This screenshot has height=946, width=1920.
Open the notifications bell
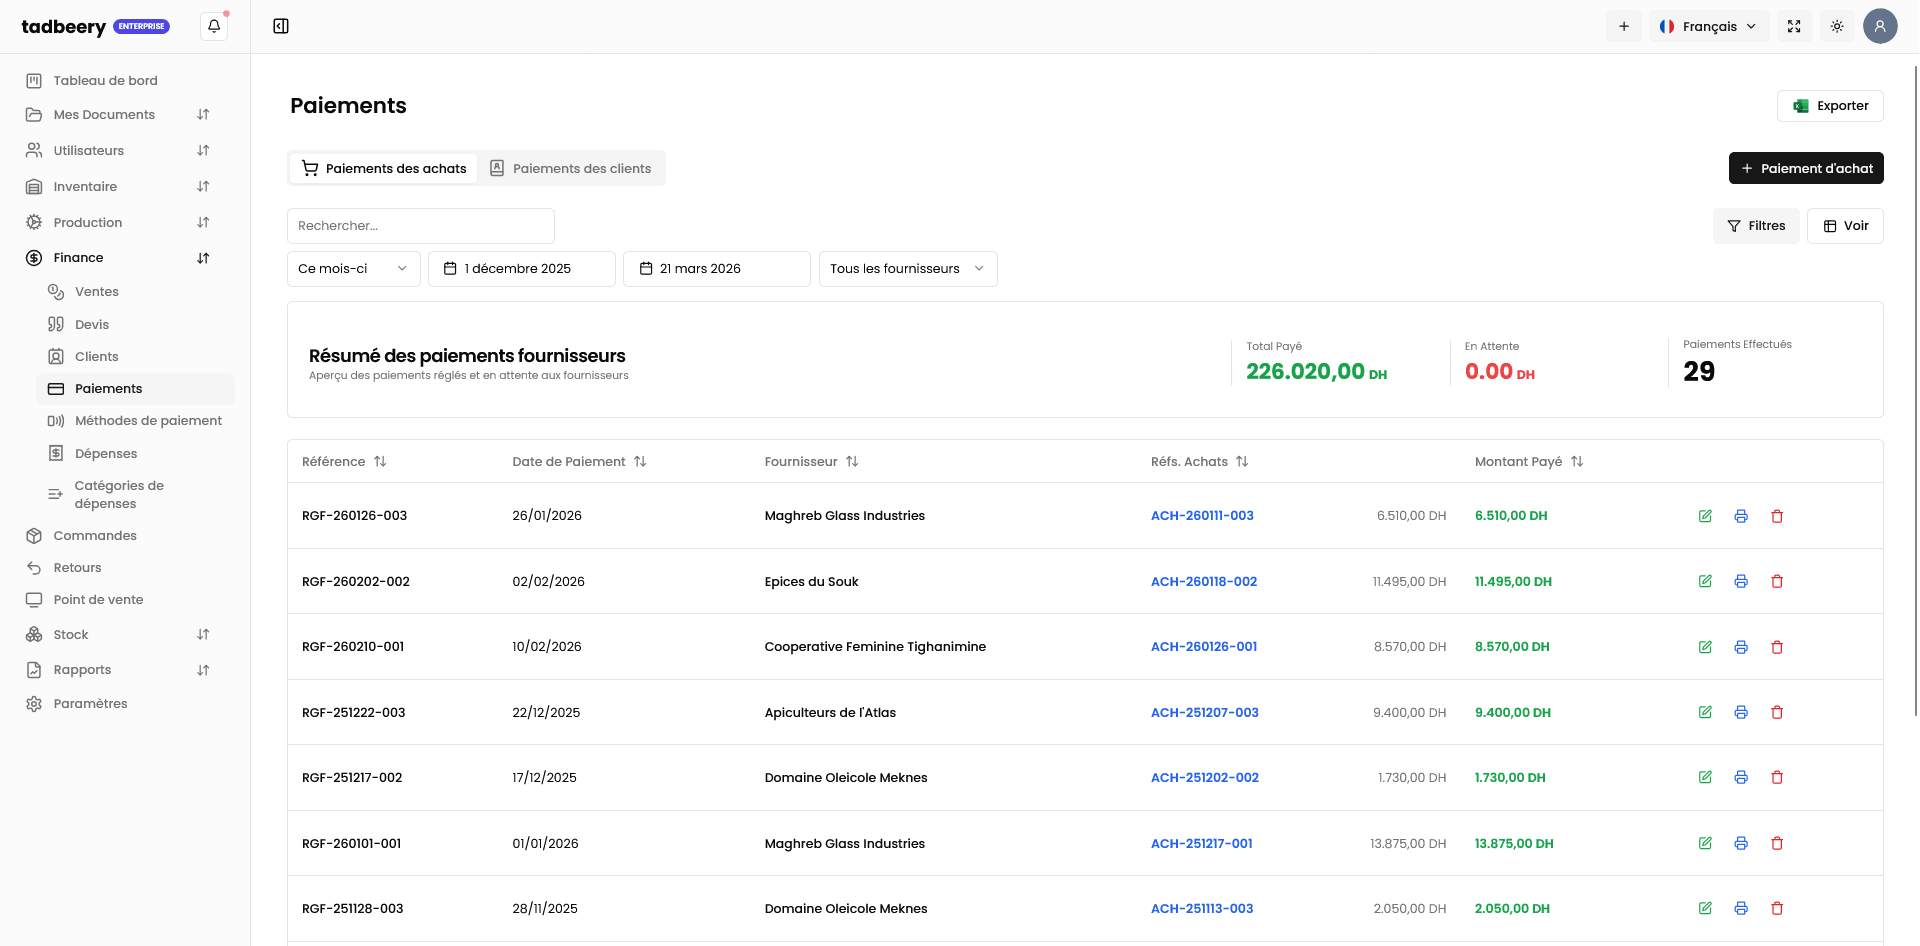point(214,26)
